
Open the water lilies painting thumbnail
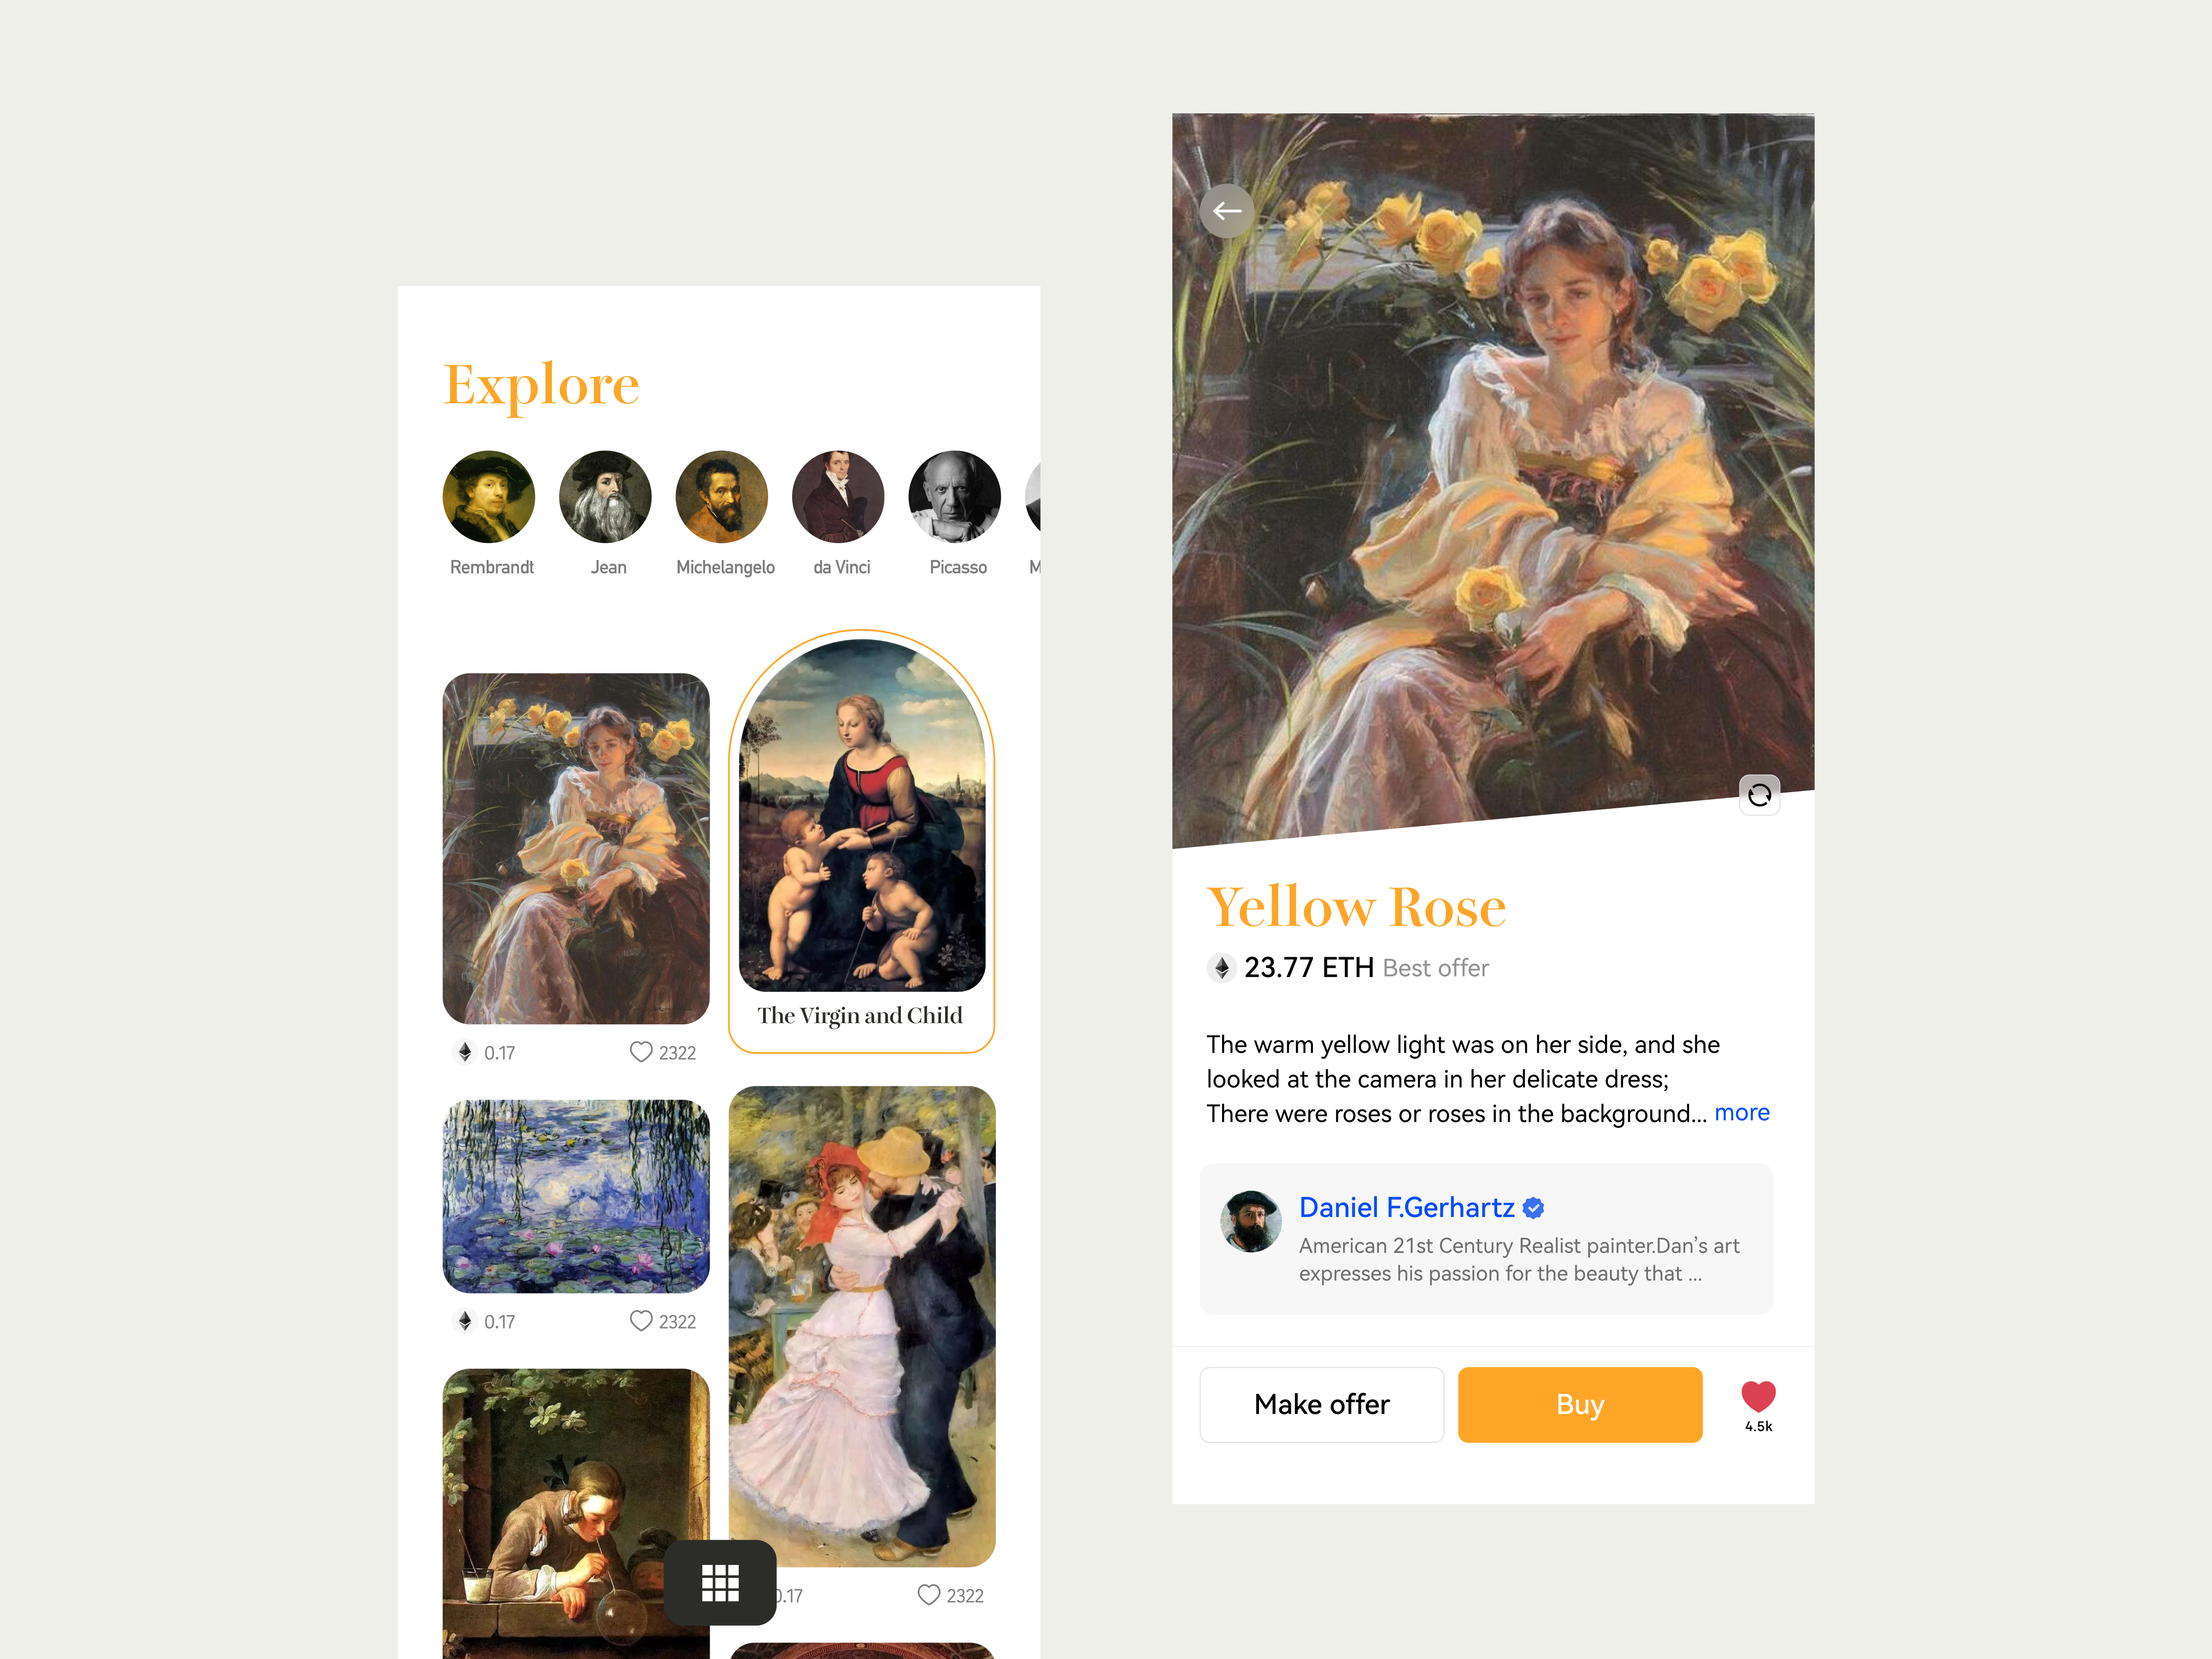click(x=576, y=1196)
